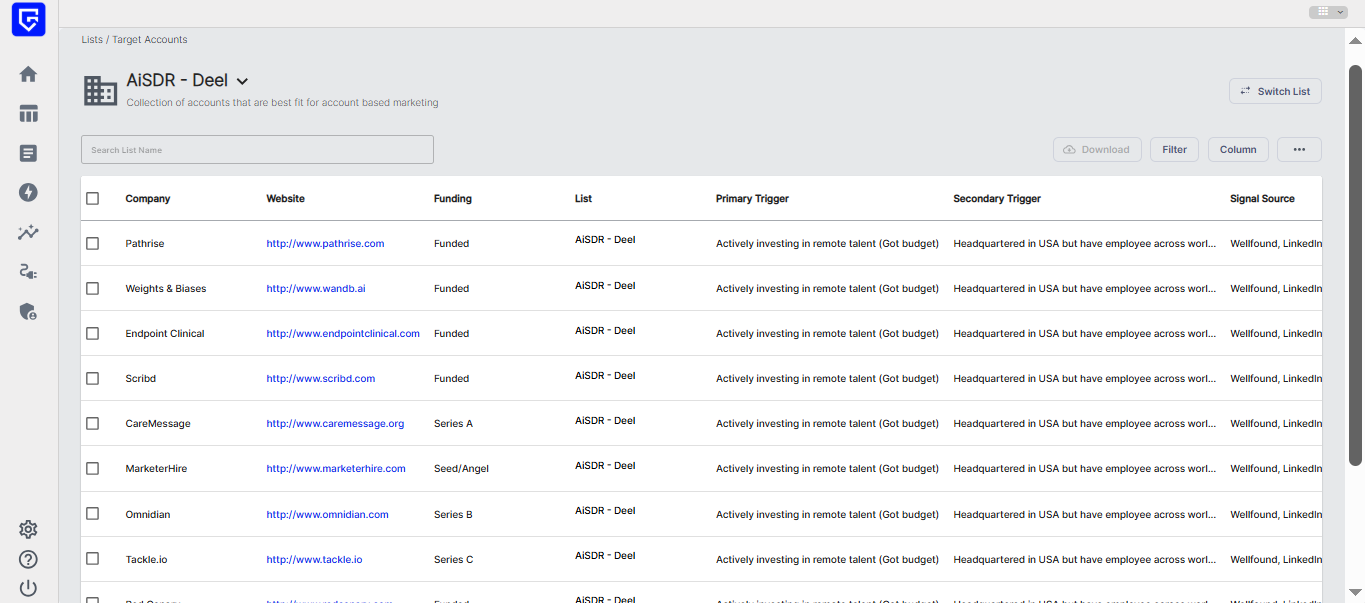
Task: Open the caremessage.org website link
Action: click(335, 424)
